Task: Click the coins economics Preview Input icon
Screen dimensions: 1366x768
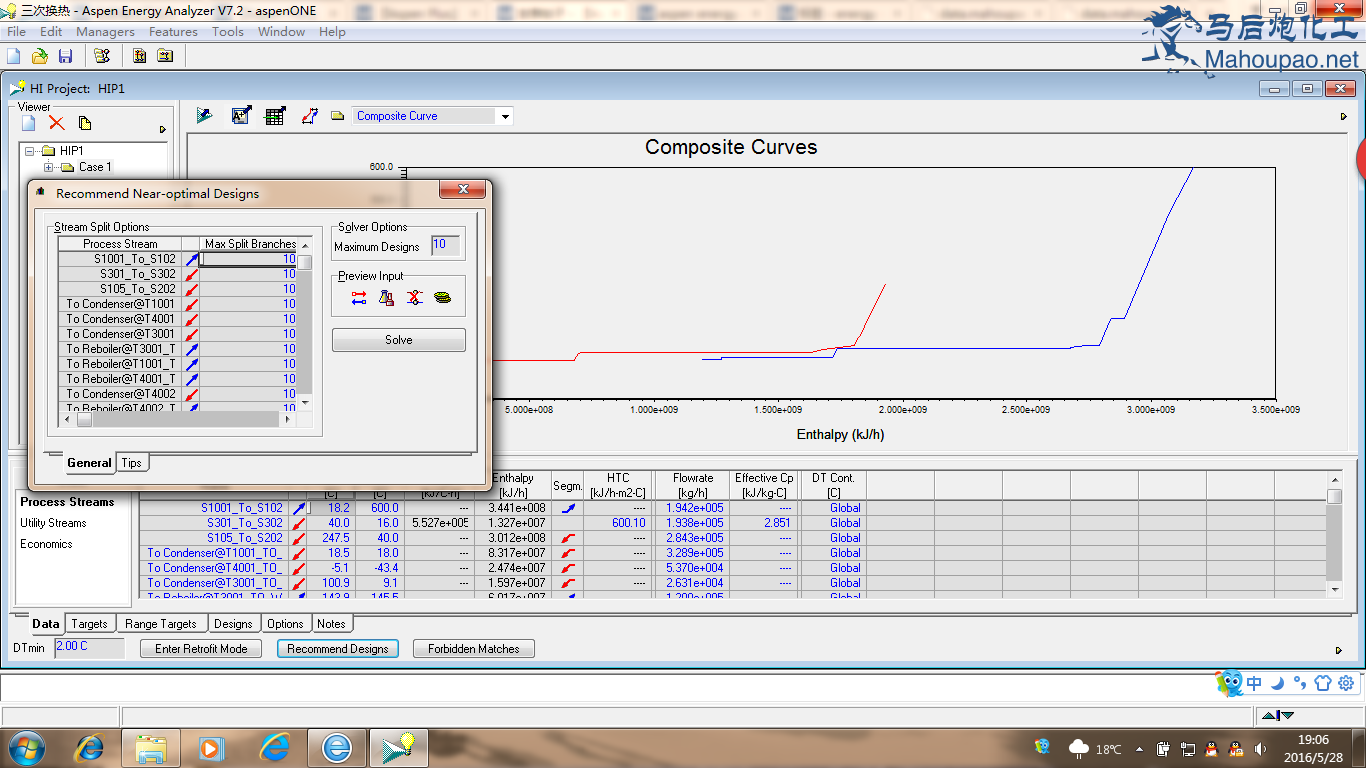Action: click(443, 298)
